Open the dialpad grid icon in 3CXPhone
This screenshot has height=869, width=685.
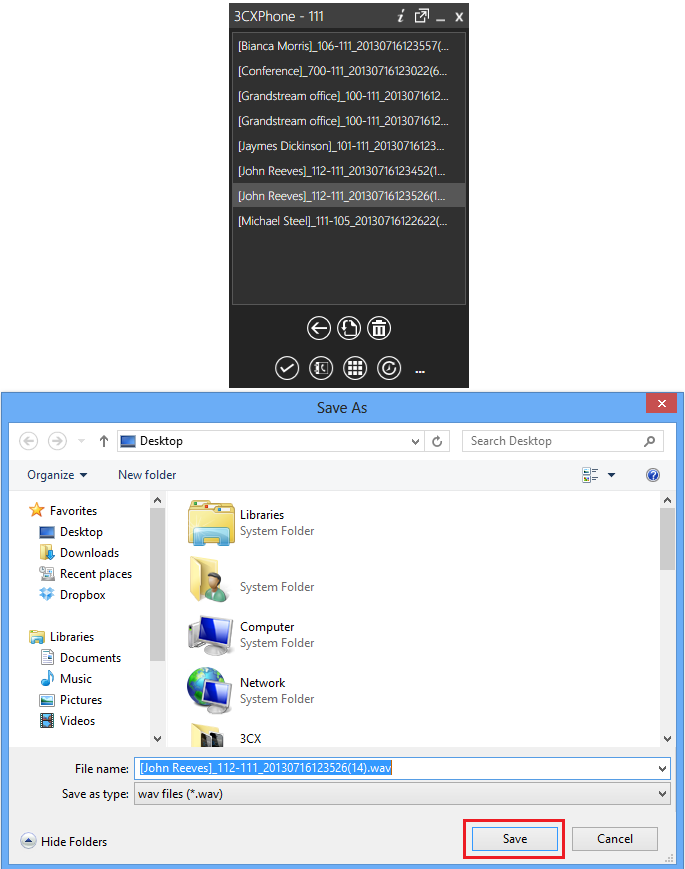coord(355,369)
